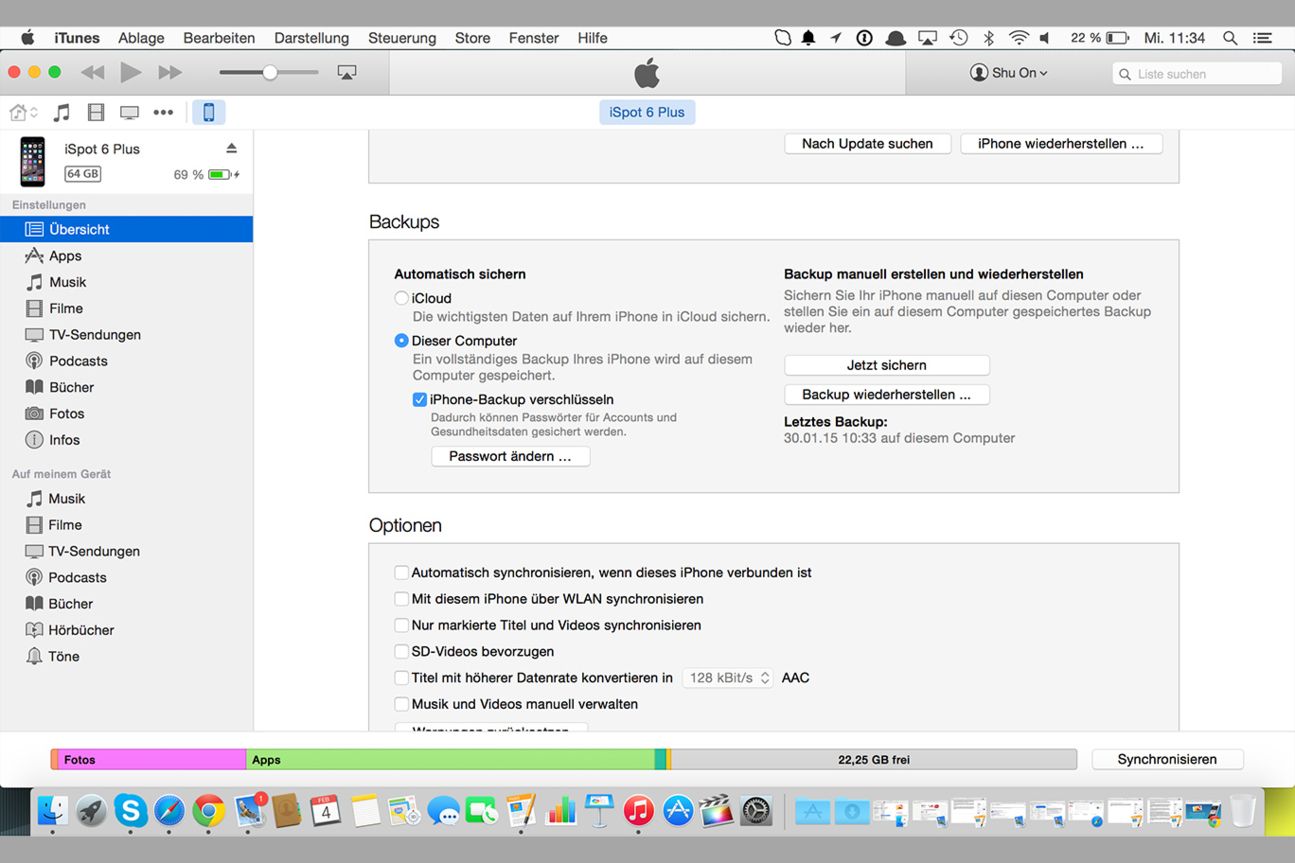The height and width of the screenshot is (863, 1295).
Task: Open the three-dots more media menu
Action: coord(163,113)
